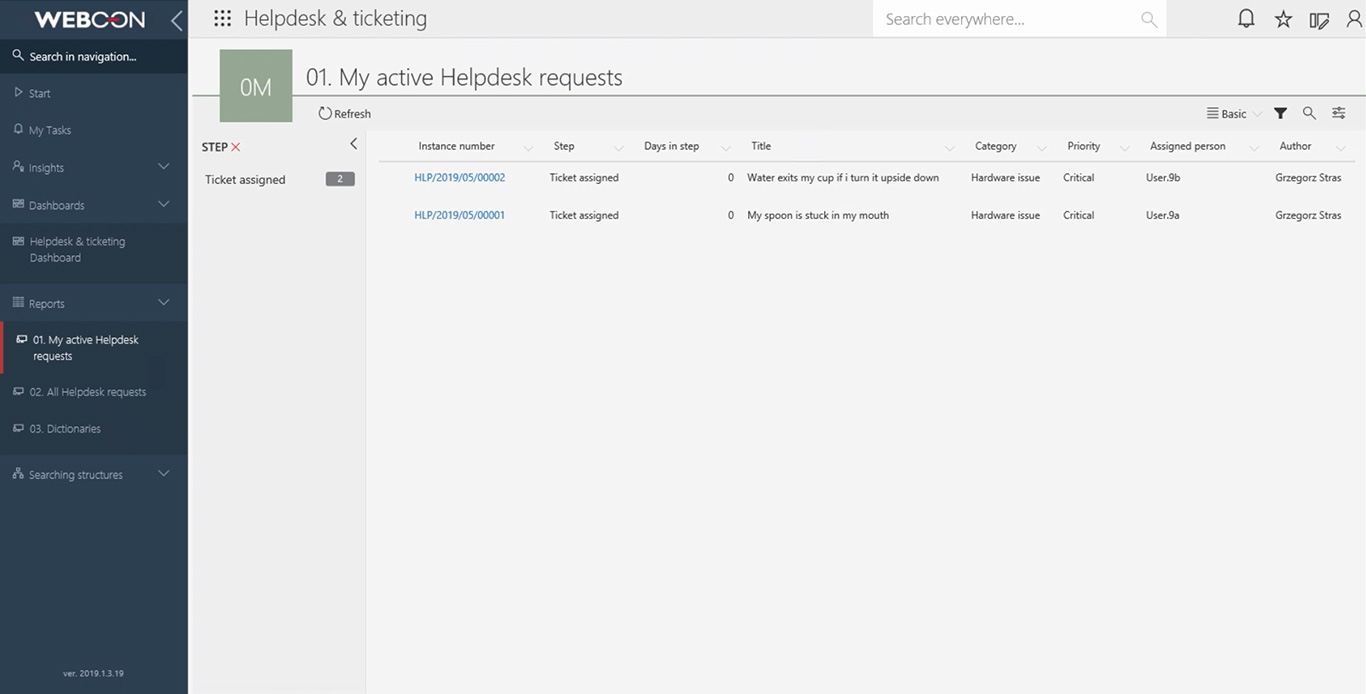The image size is (1366, 694).
Task: Refresh the report list
Action: pyautogui.click(x=345, y=114)
